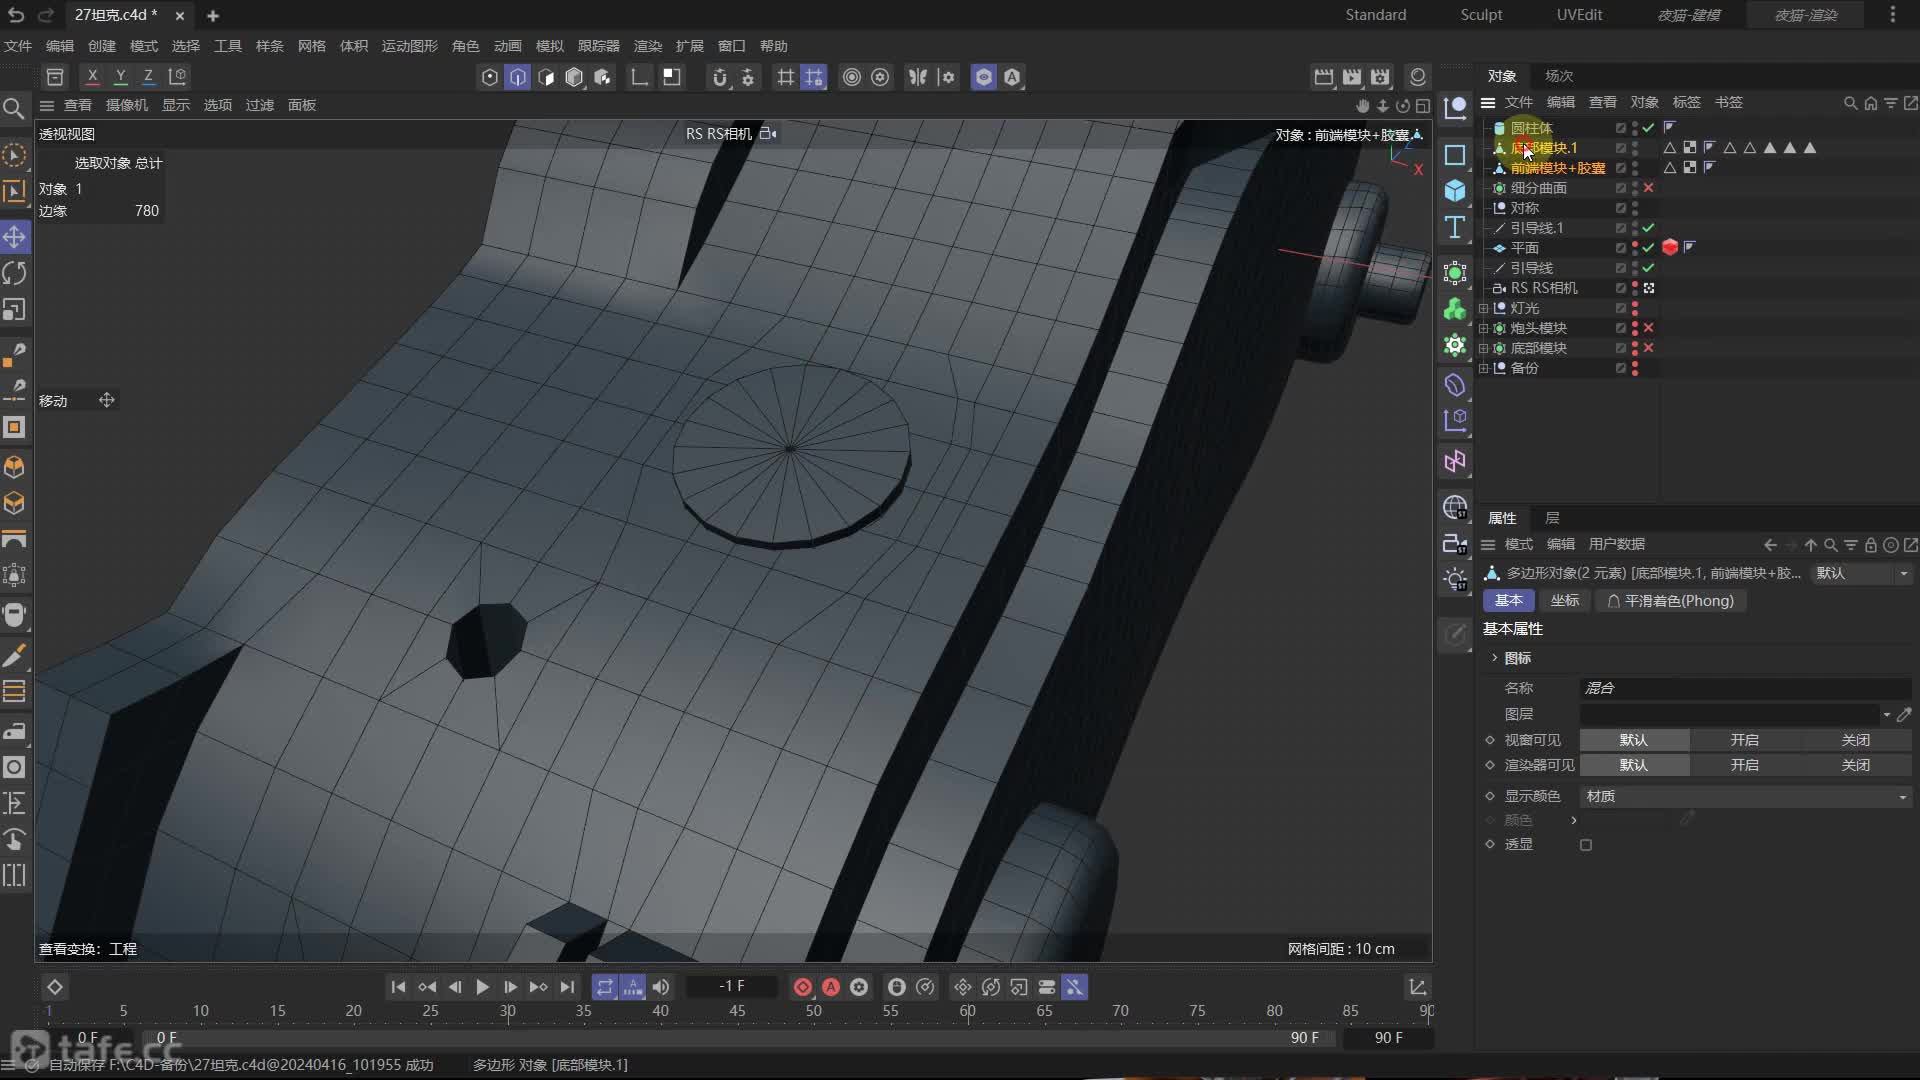Click the layout options three-dot icon

click(1892, 15)
